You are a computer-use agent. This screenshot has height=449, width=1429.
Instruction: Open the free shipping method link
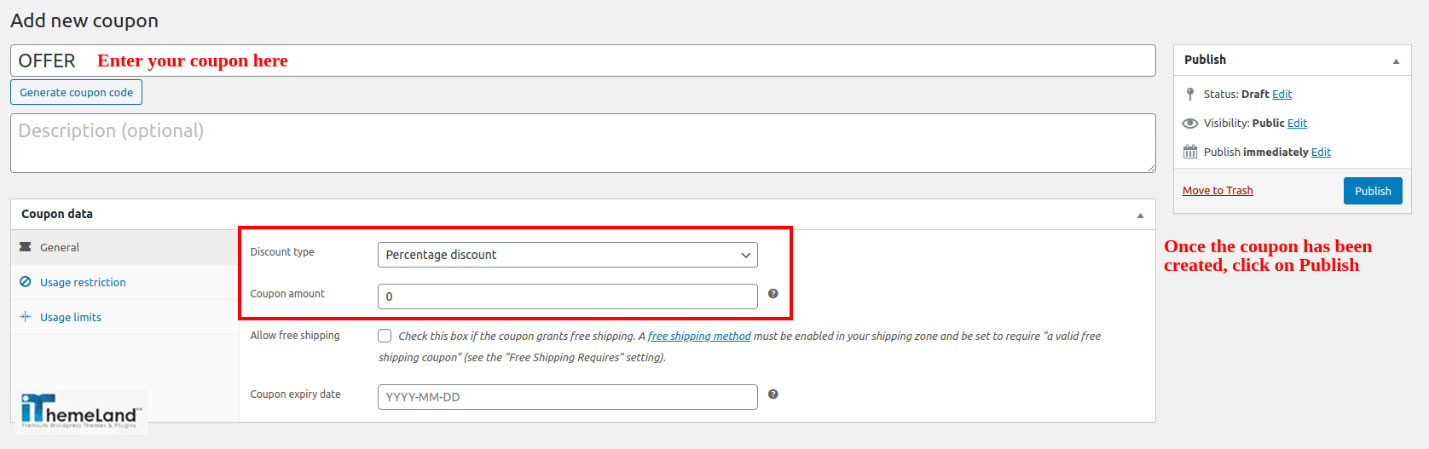pos(699,336)
